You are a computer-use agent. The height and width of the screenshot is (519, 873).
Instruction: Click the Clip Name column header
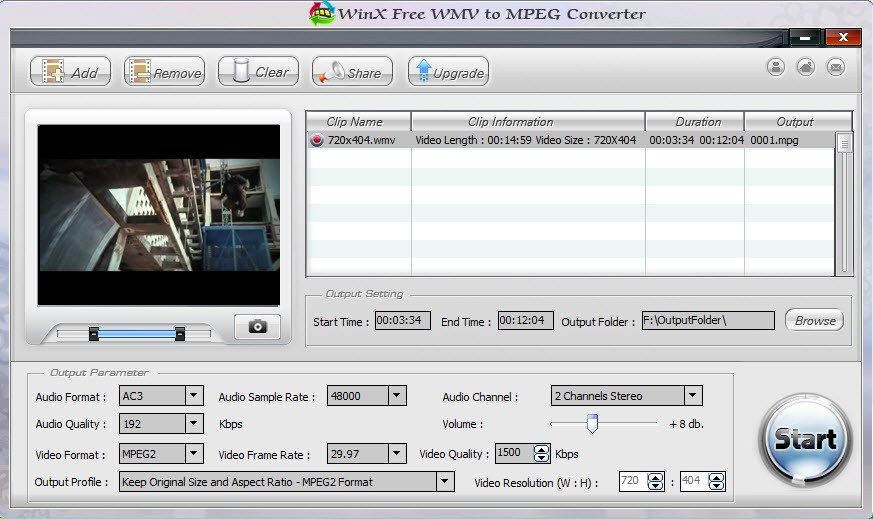pos(359,121)
